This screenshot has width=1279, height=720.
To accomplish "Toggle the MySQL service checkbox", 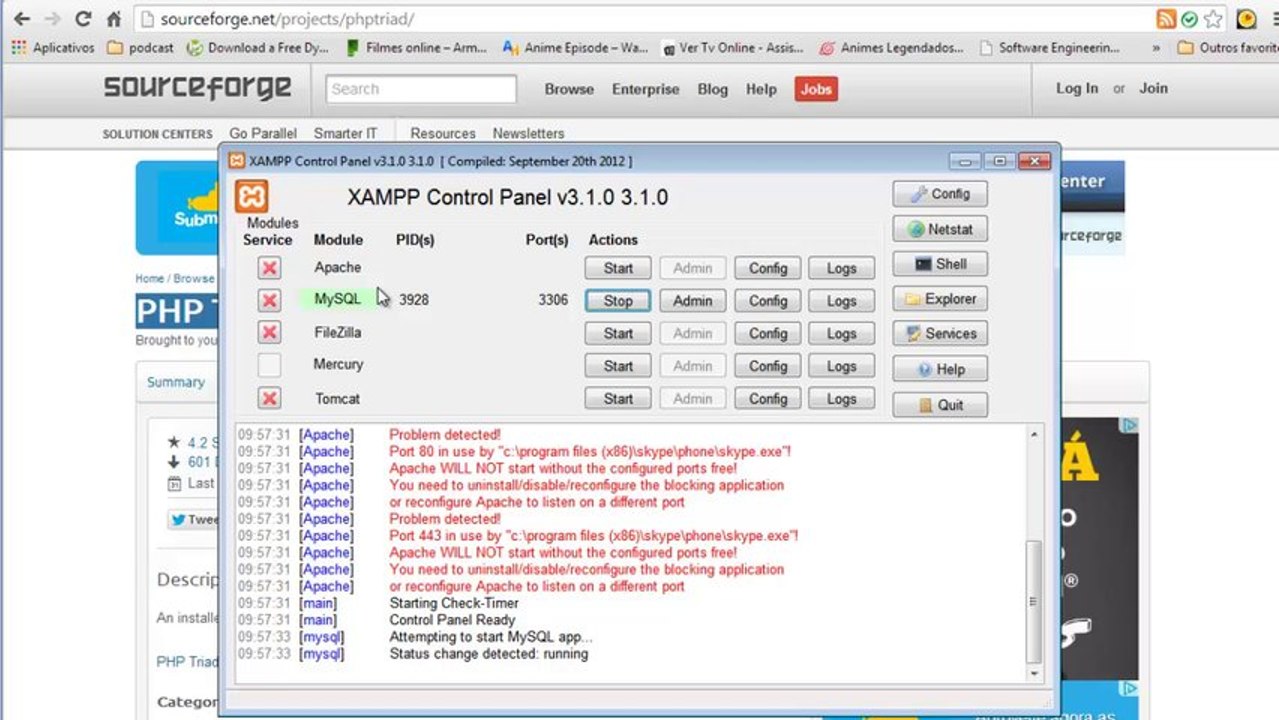I will tap(268, 300).
